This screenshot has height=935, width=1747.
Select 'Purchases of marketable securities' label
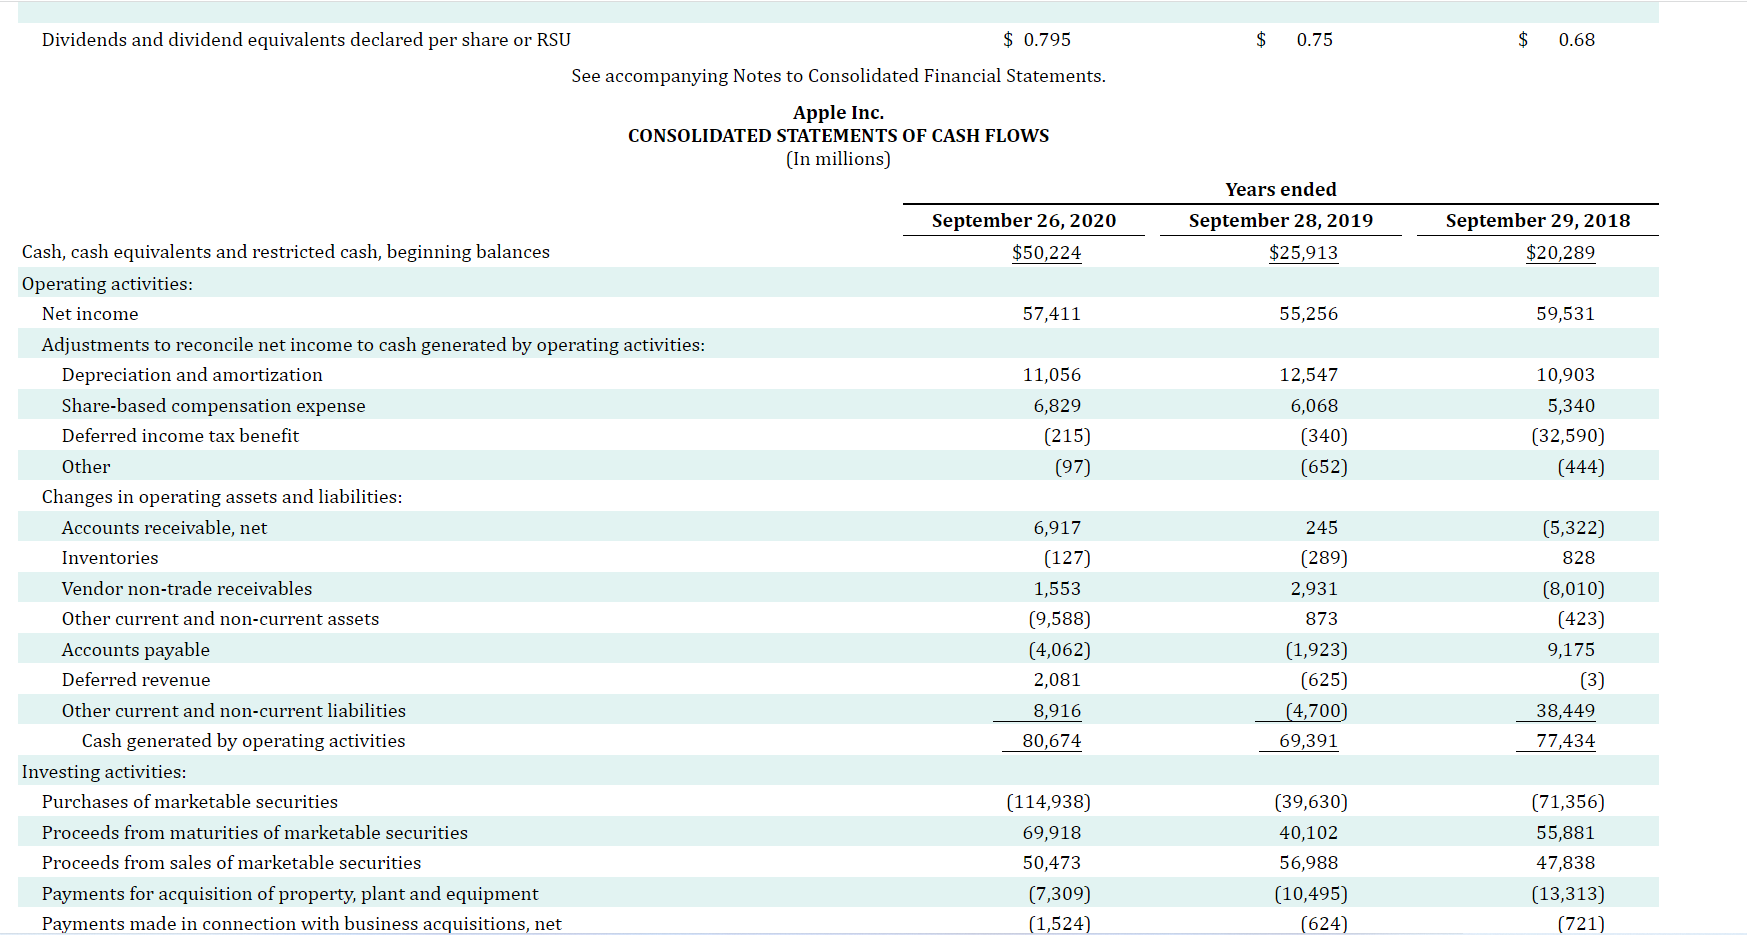click(x=189, y=802)
